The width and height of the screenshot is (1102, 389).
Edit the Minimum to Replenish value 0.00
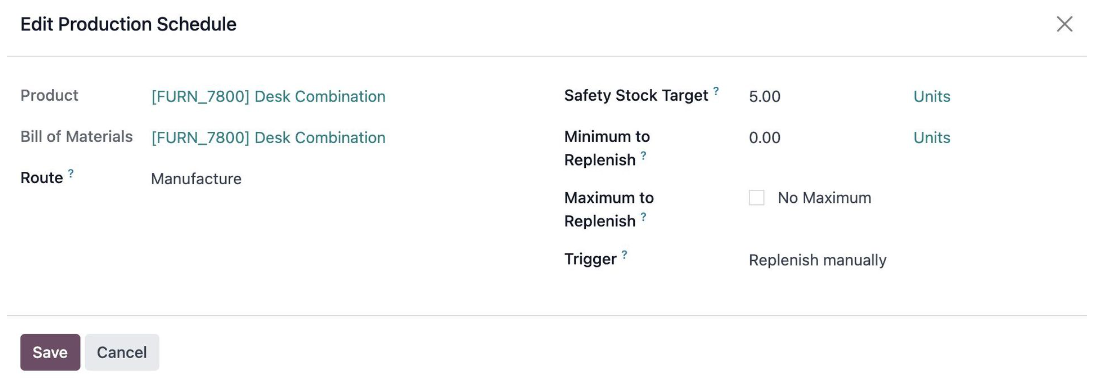[821, 138]
